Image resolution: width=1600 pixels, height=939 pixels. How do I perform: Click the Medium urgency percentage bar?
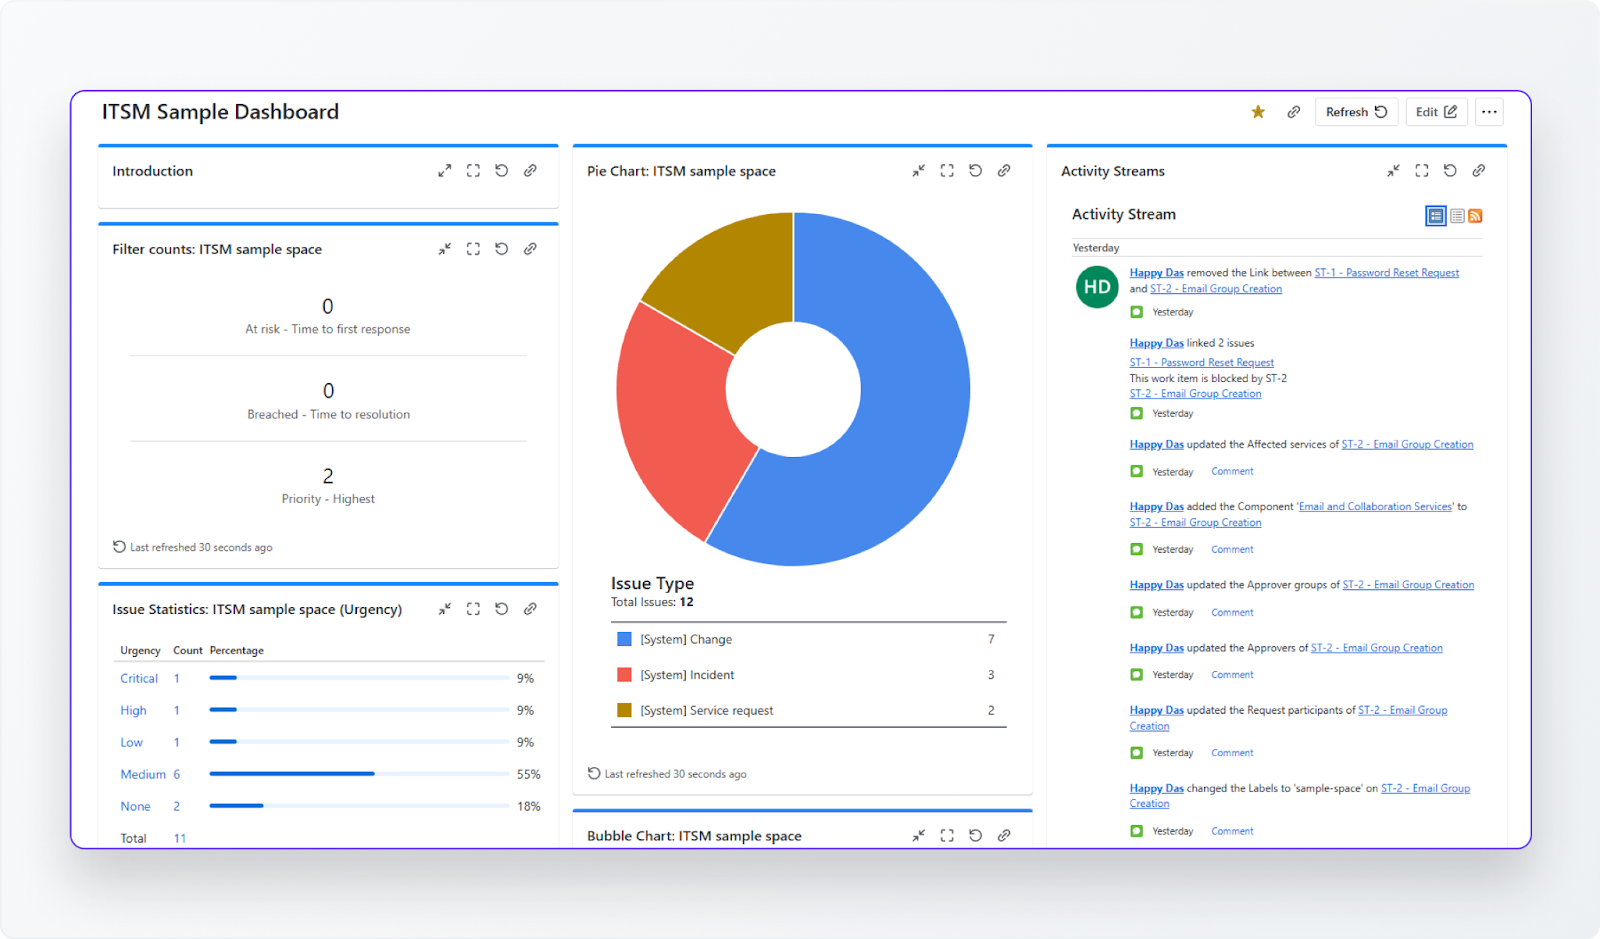click(x=290, y=773)
